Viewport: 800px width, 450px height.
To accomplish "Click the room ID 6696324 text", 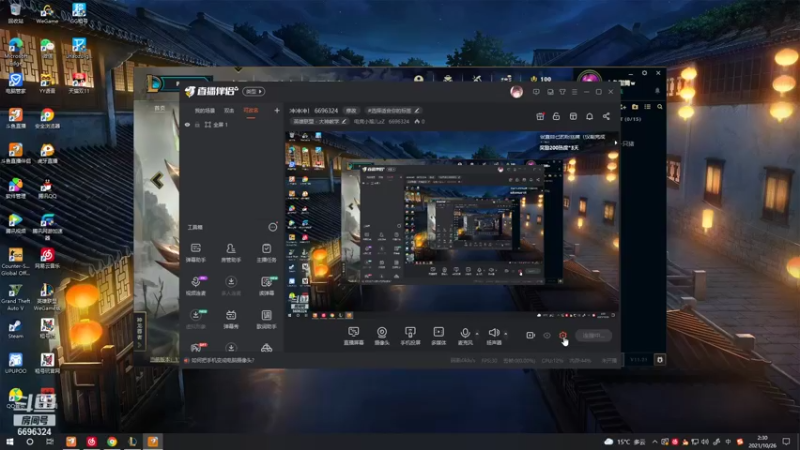I will coord(326,110).
